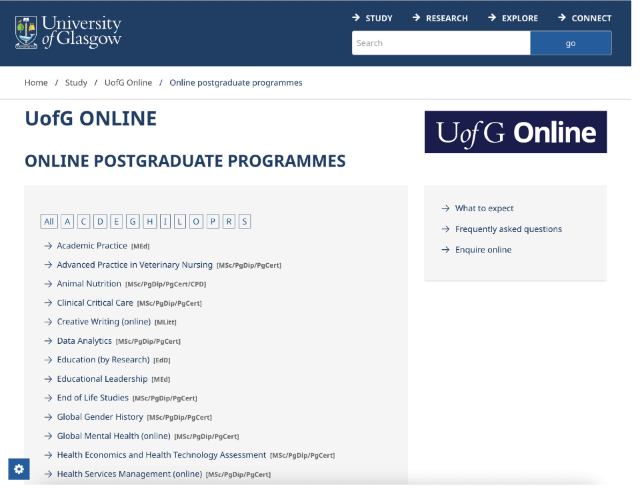
Task: Filter programmes by letter I
Action: (x=165, y=222)
